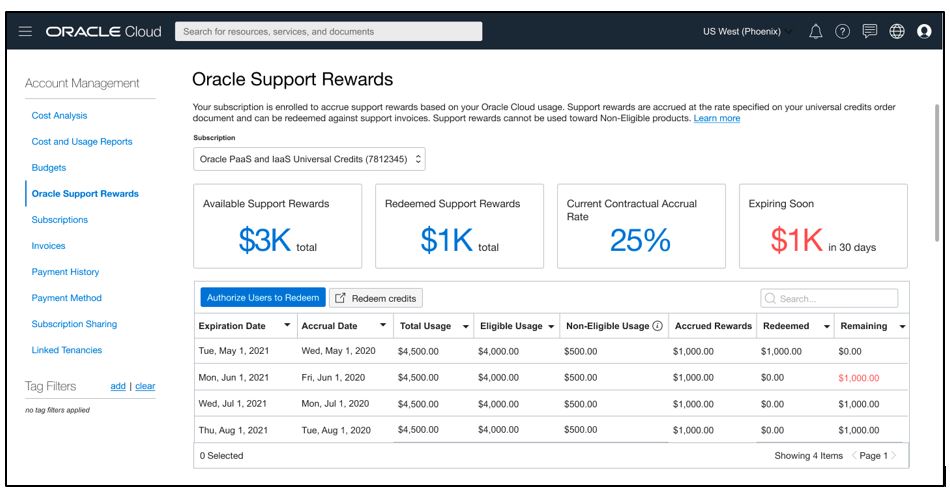Select Oracle Support Rewards in sidebar
Screen dimensions: 950x493
85,194
